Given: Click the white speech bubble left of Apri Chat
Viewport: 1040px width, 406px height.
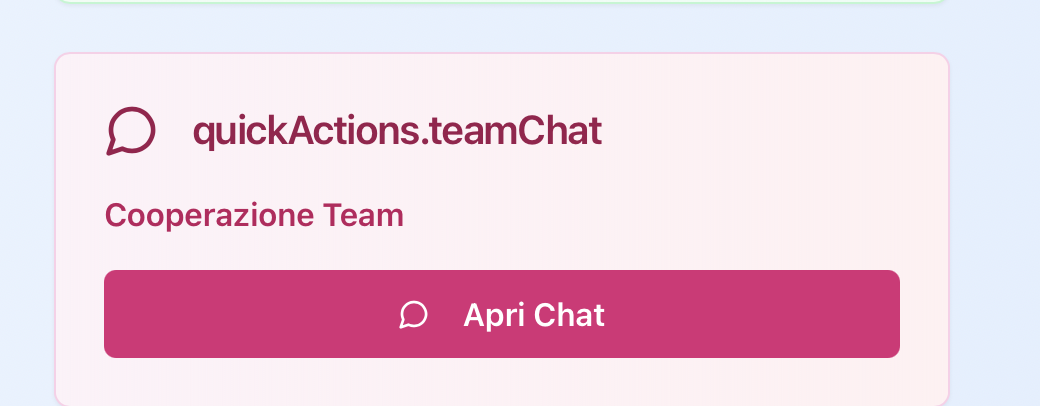Looking at the screenshot, I should click(413, 315).
